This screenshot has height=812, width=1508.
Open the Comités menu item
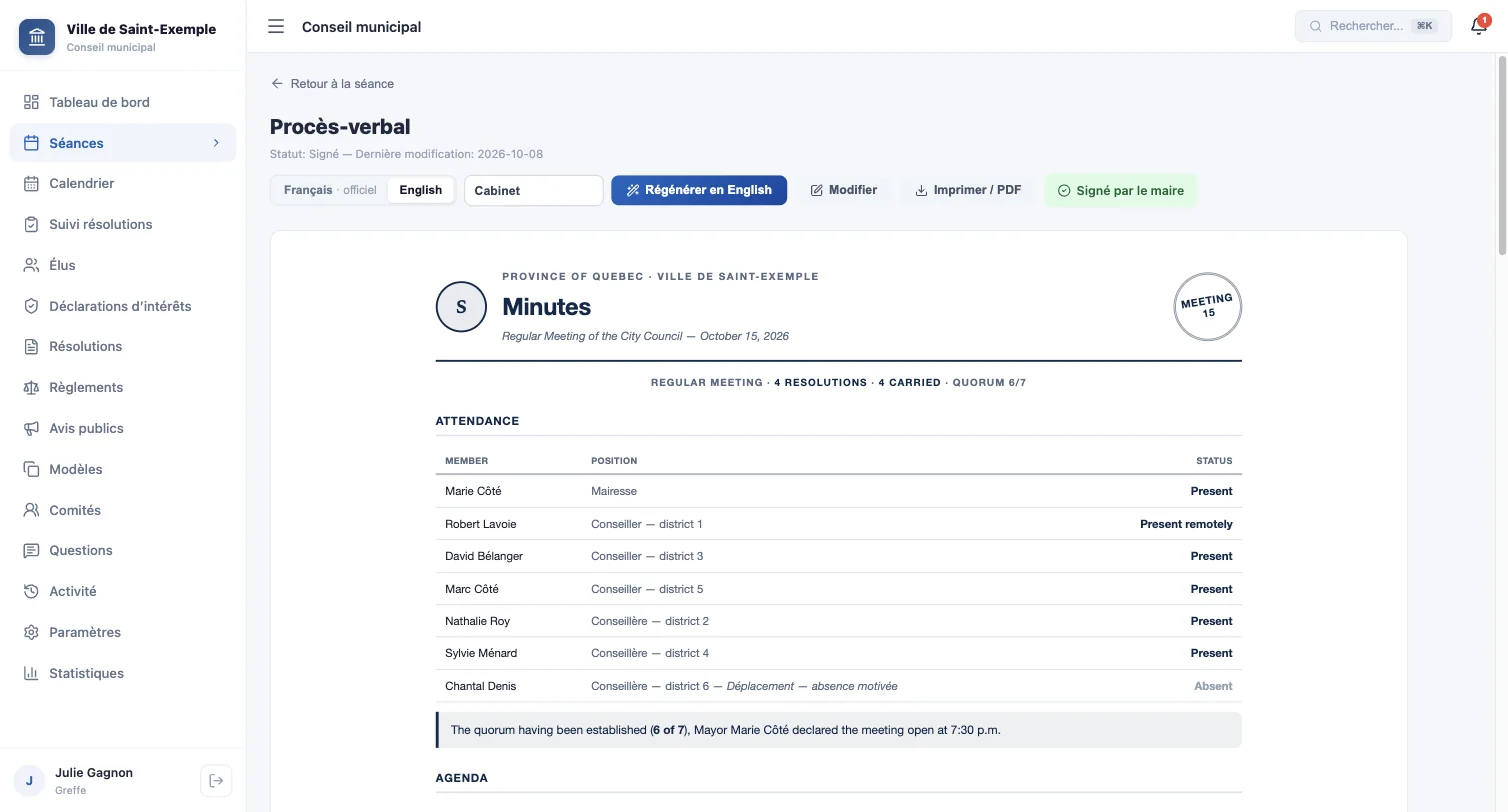click(x=123, y=510)
